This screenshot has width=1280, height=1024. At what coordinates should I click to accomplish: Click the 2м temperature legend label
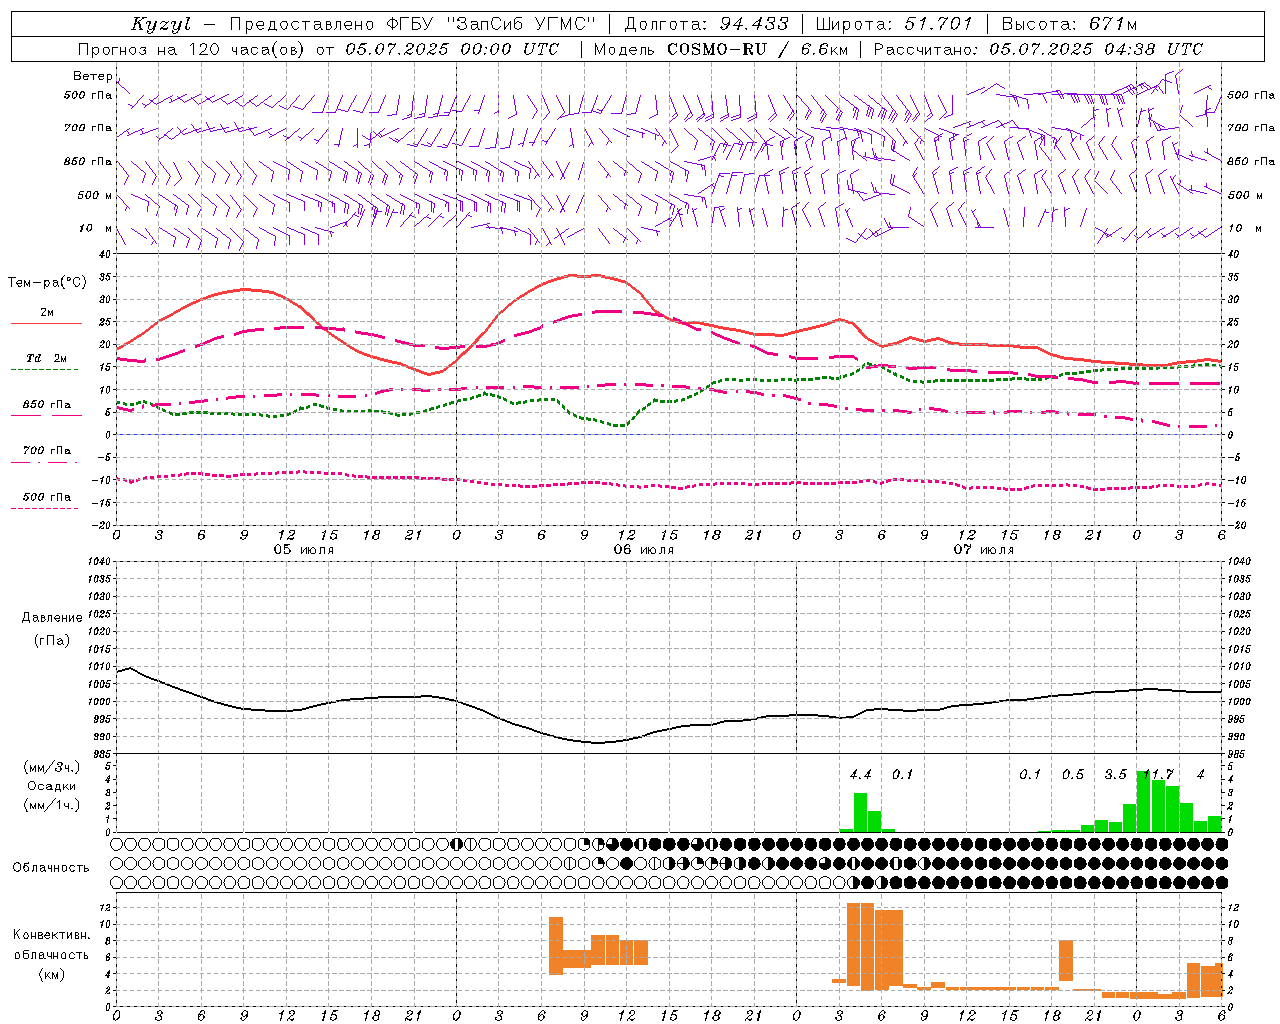(x=47, y=312)
